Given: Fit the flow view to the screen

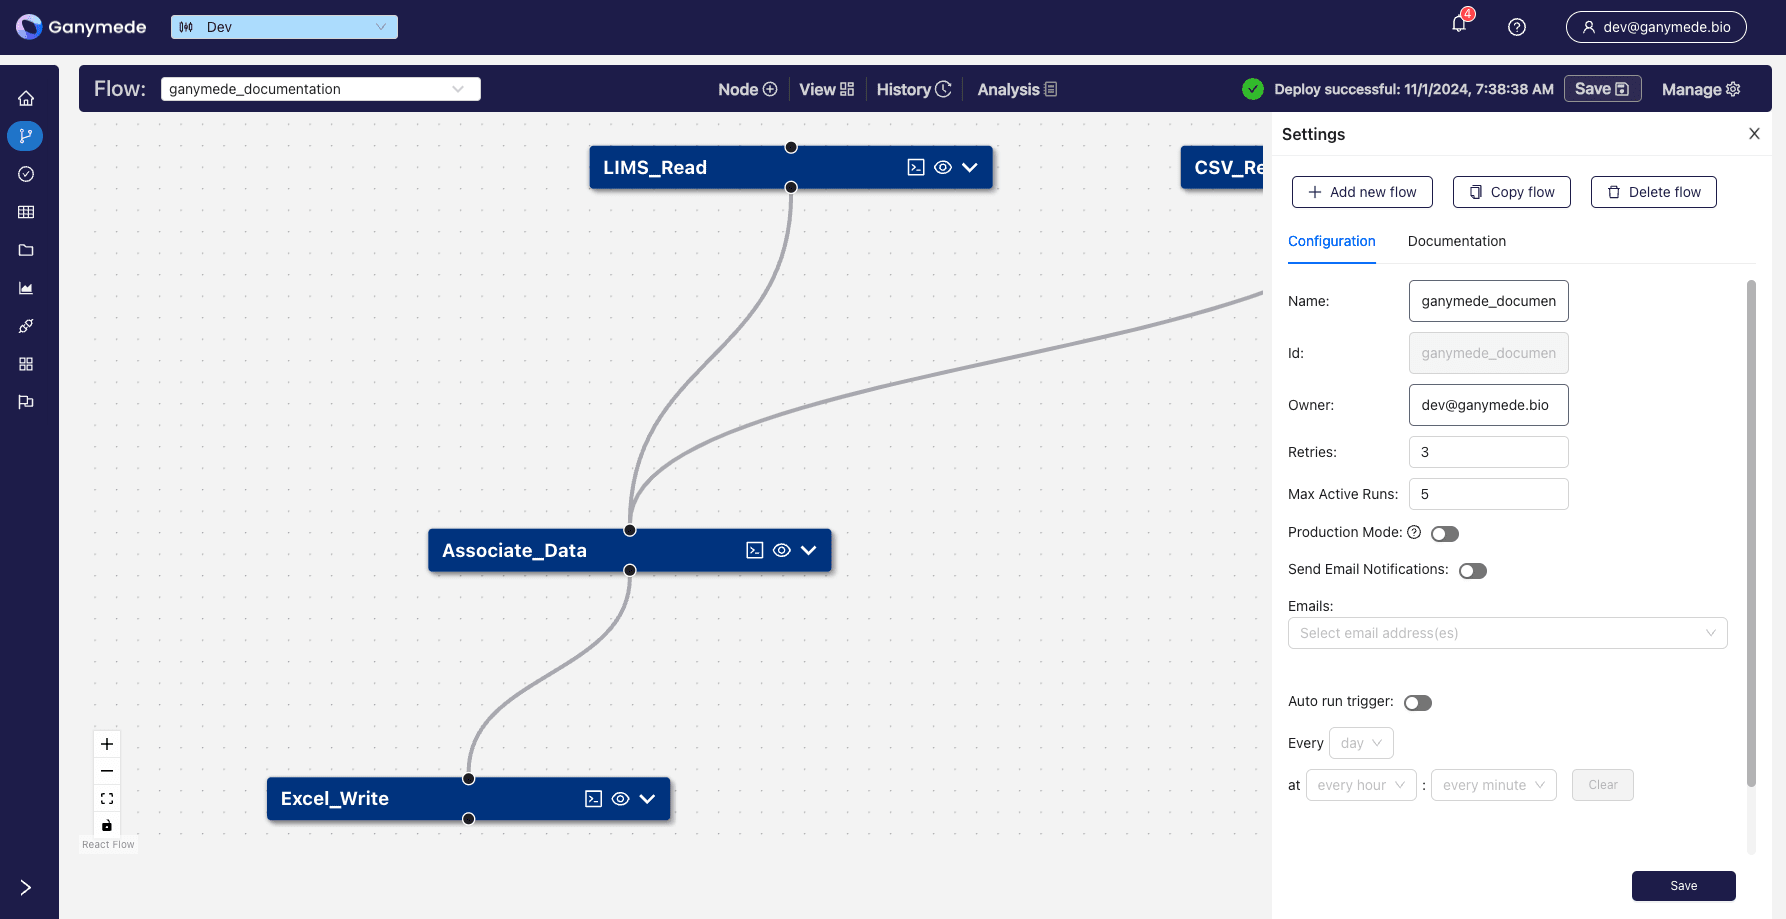Looking at the screenshot, I should click(107, 798).
